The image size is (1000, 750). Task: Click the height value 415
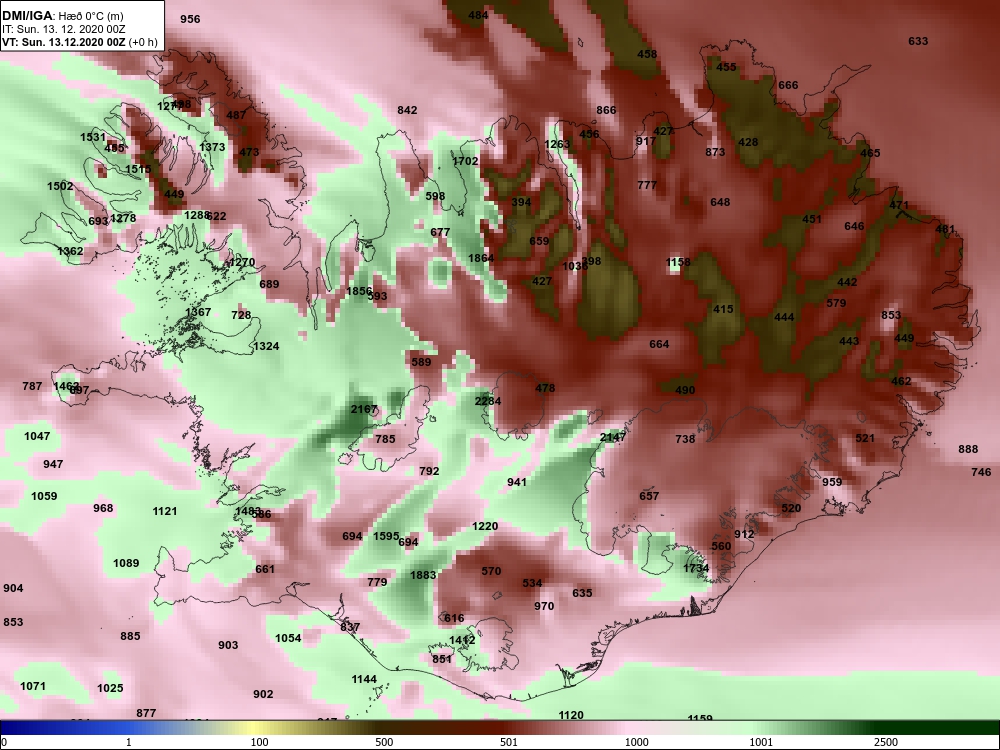pos(723,309)
